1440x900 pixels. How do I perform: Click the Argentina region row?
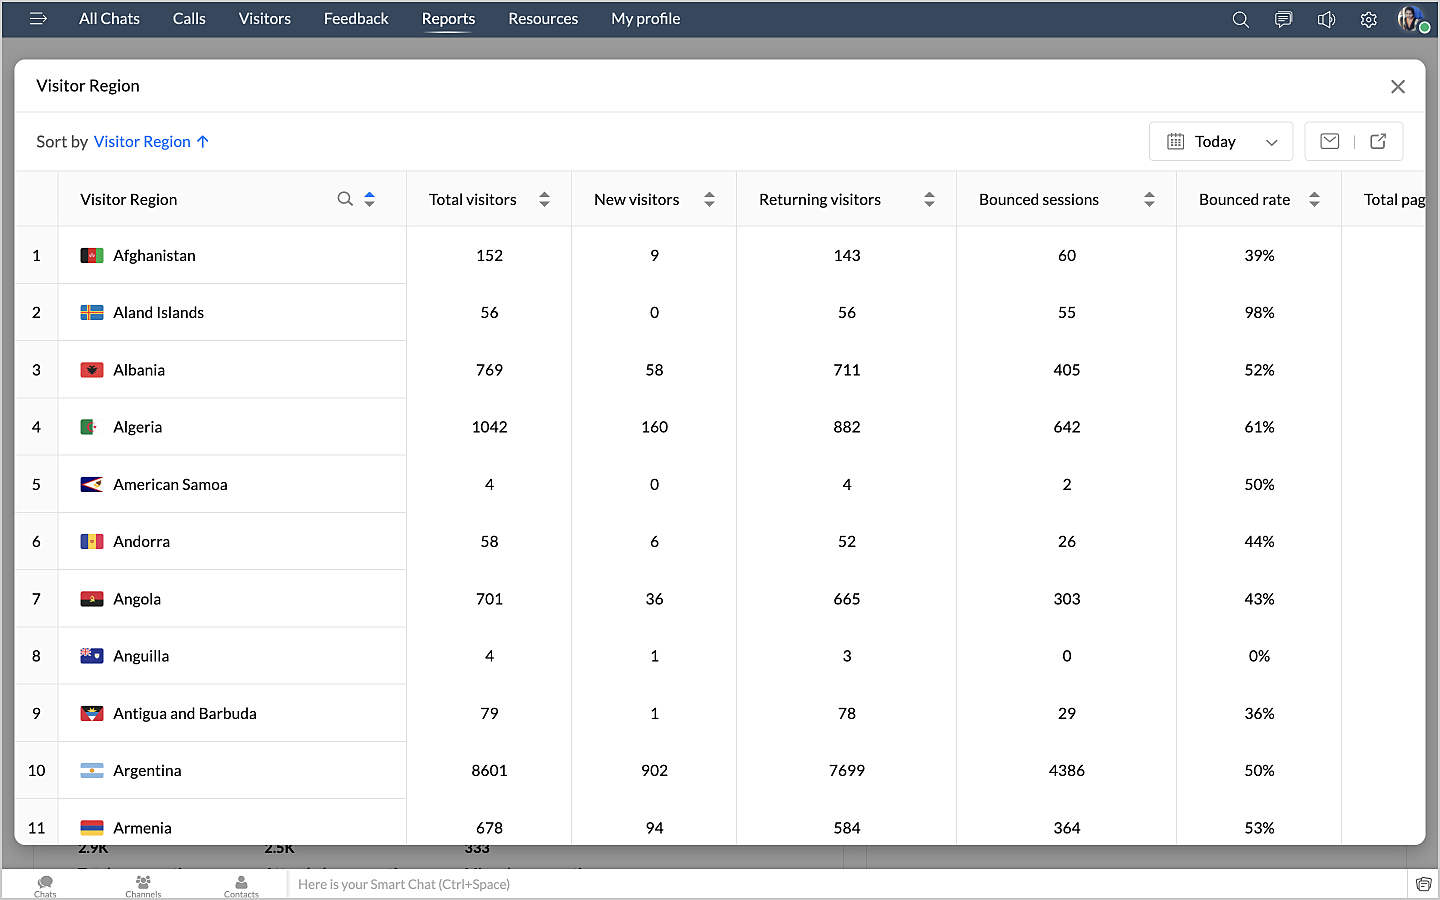click(147, 770)
